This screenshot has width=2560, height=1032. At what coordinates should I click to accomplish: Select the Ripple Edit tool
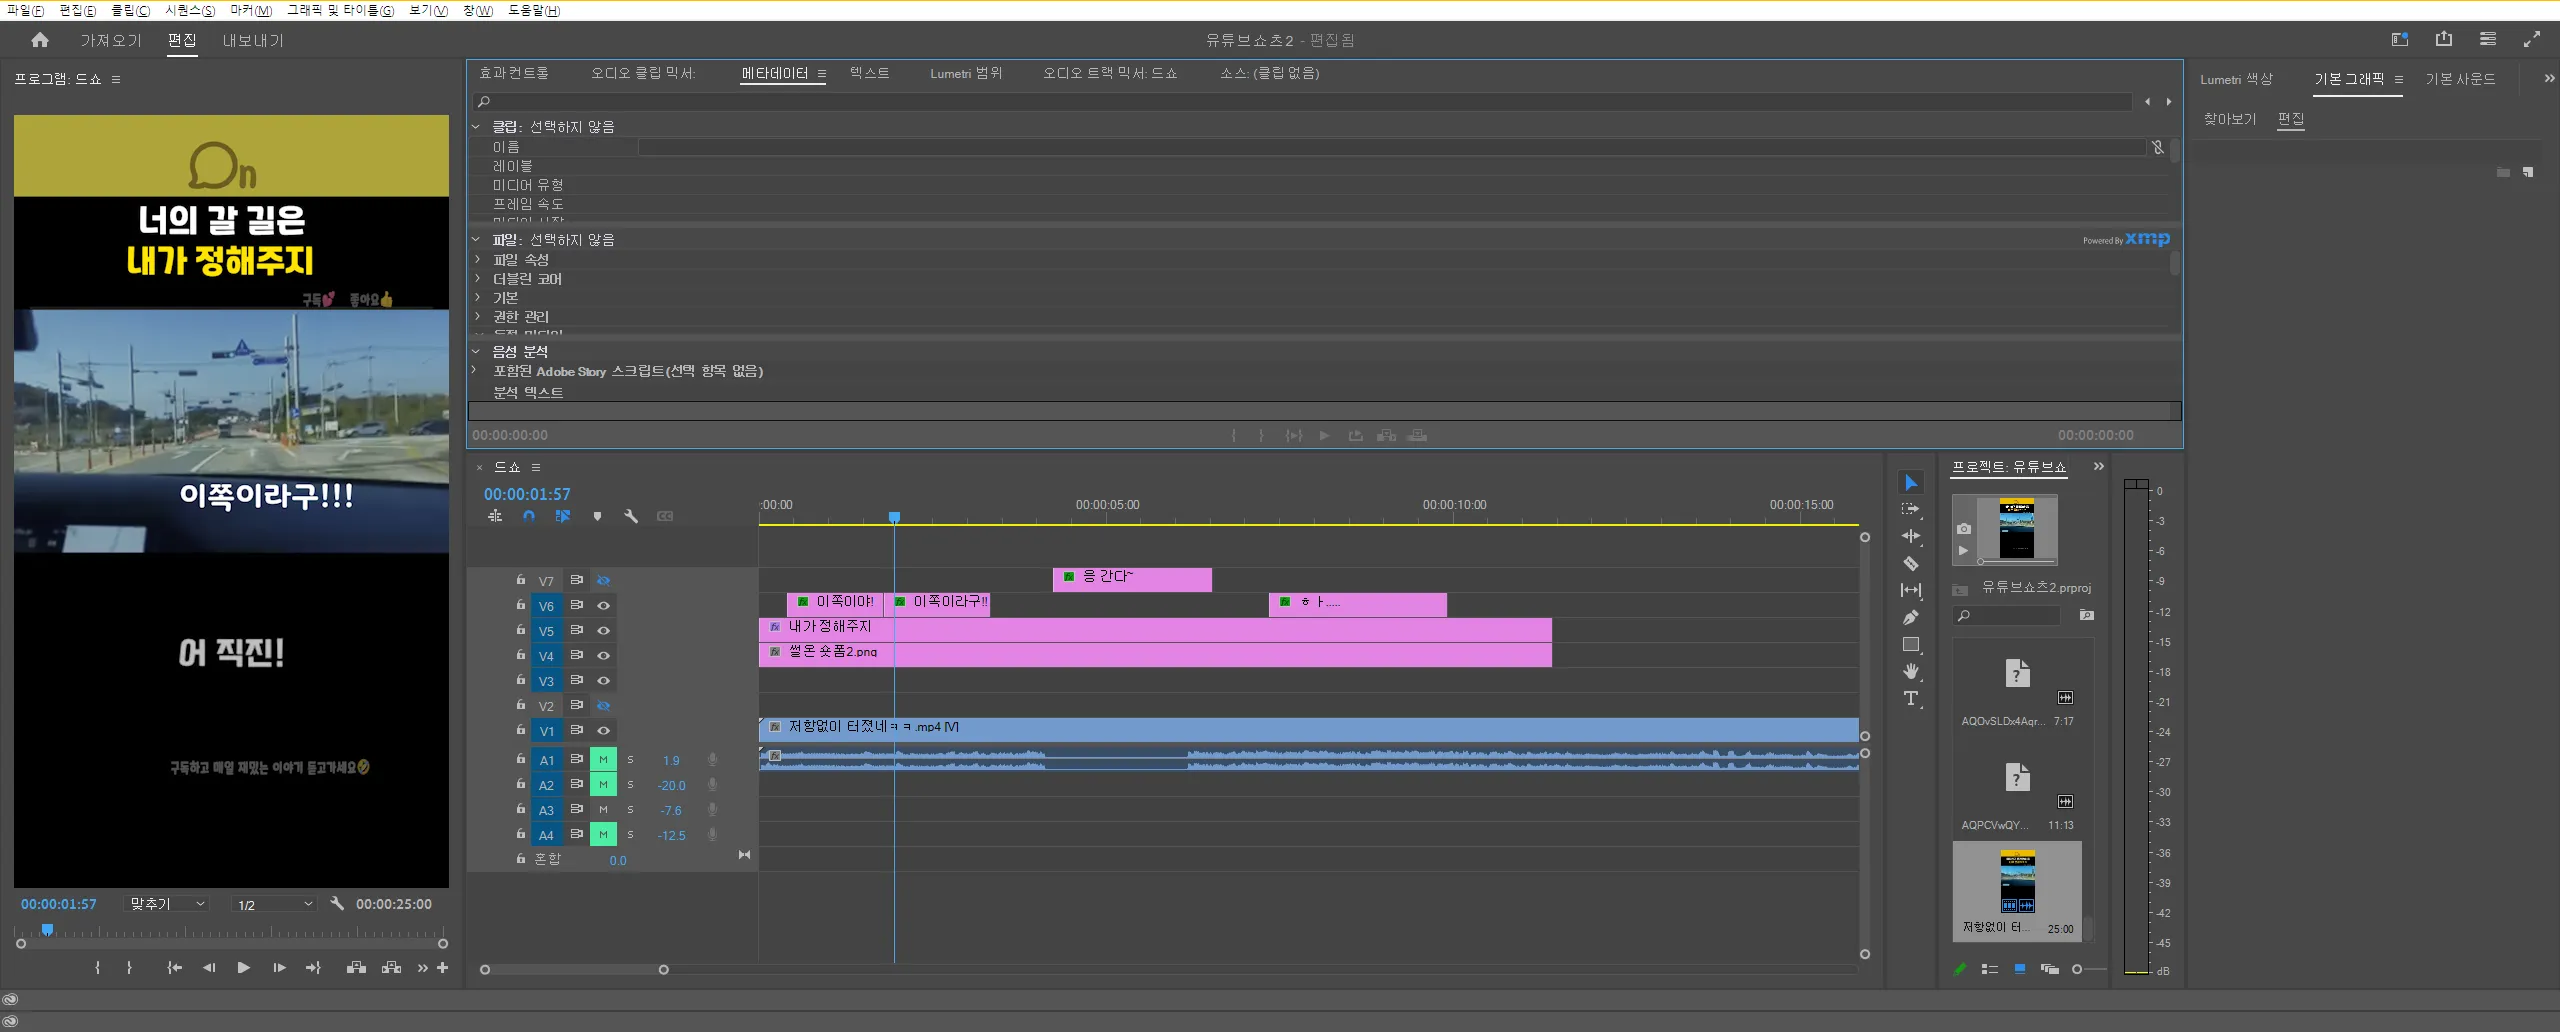(1910, 537)
